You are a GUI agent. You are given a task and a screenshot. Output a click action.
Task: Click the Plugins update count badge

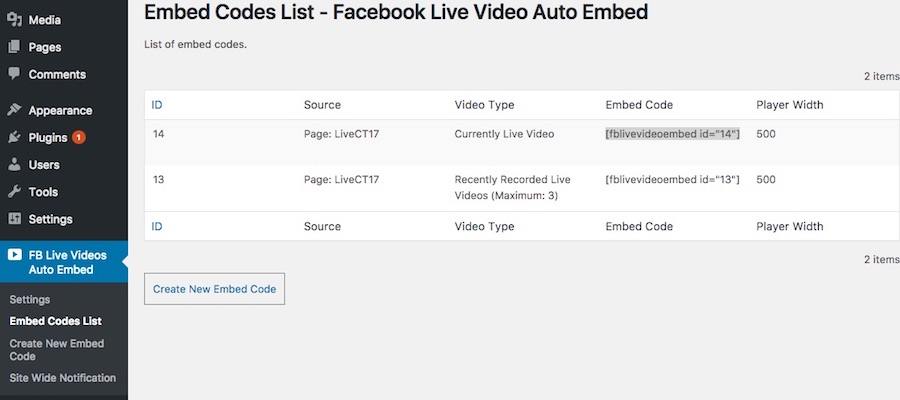(x=79, y=137)
